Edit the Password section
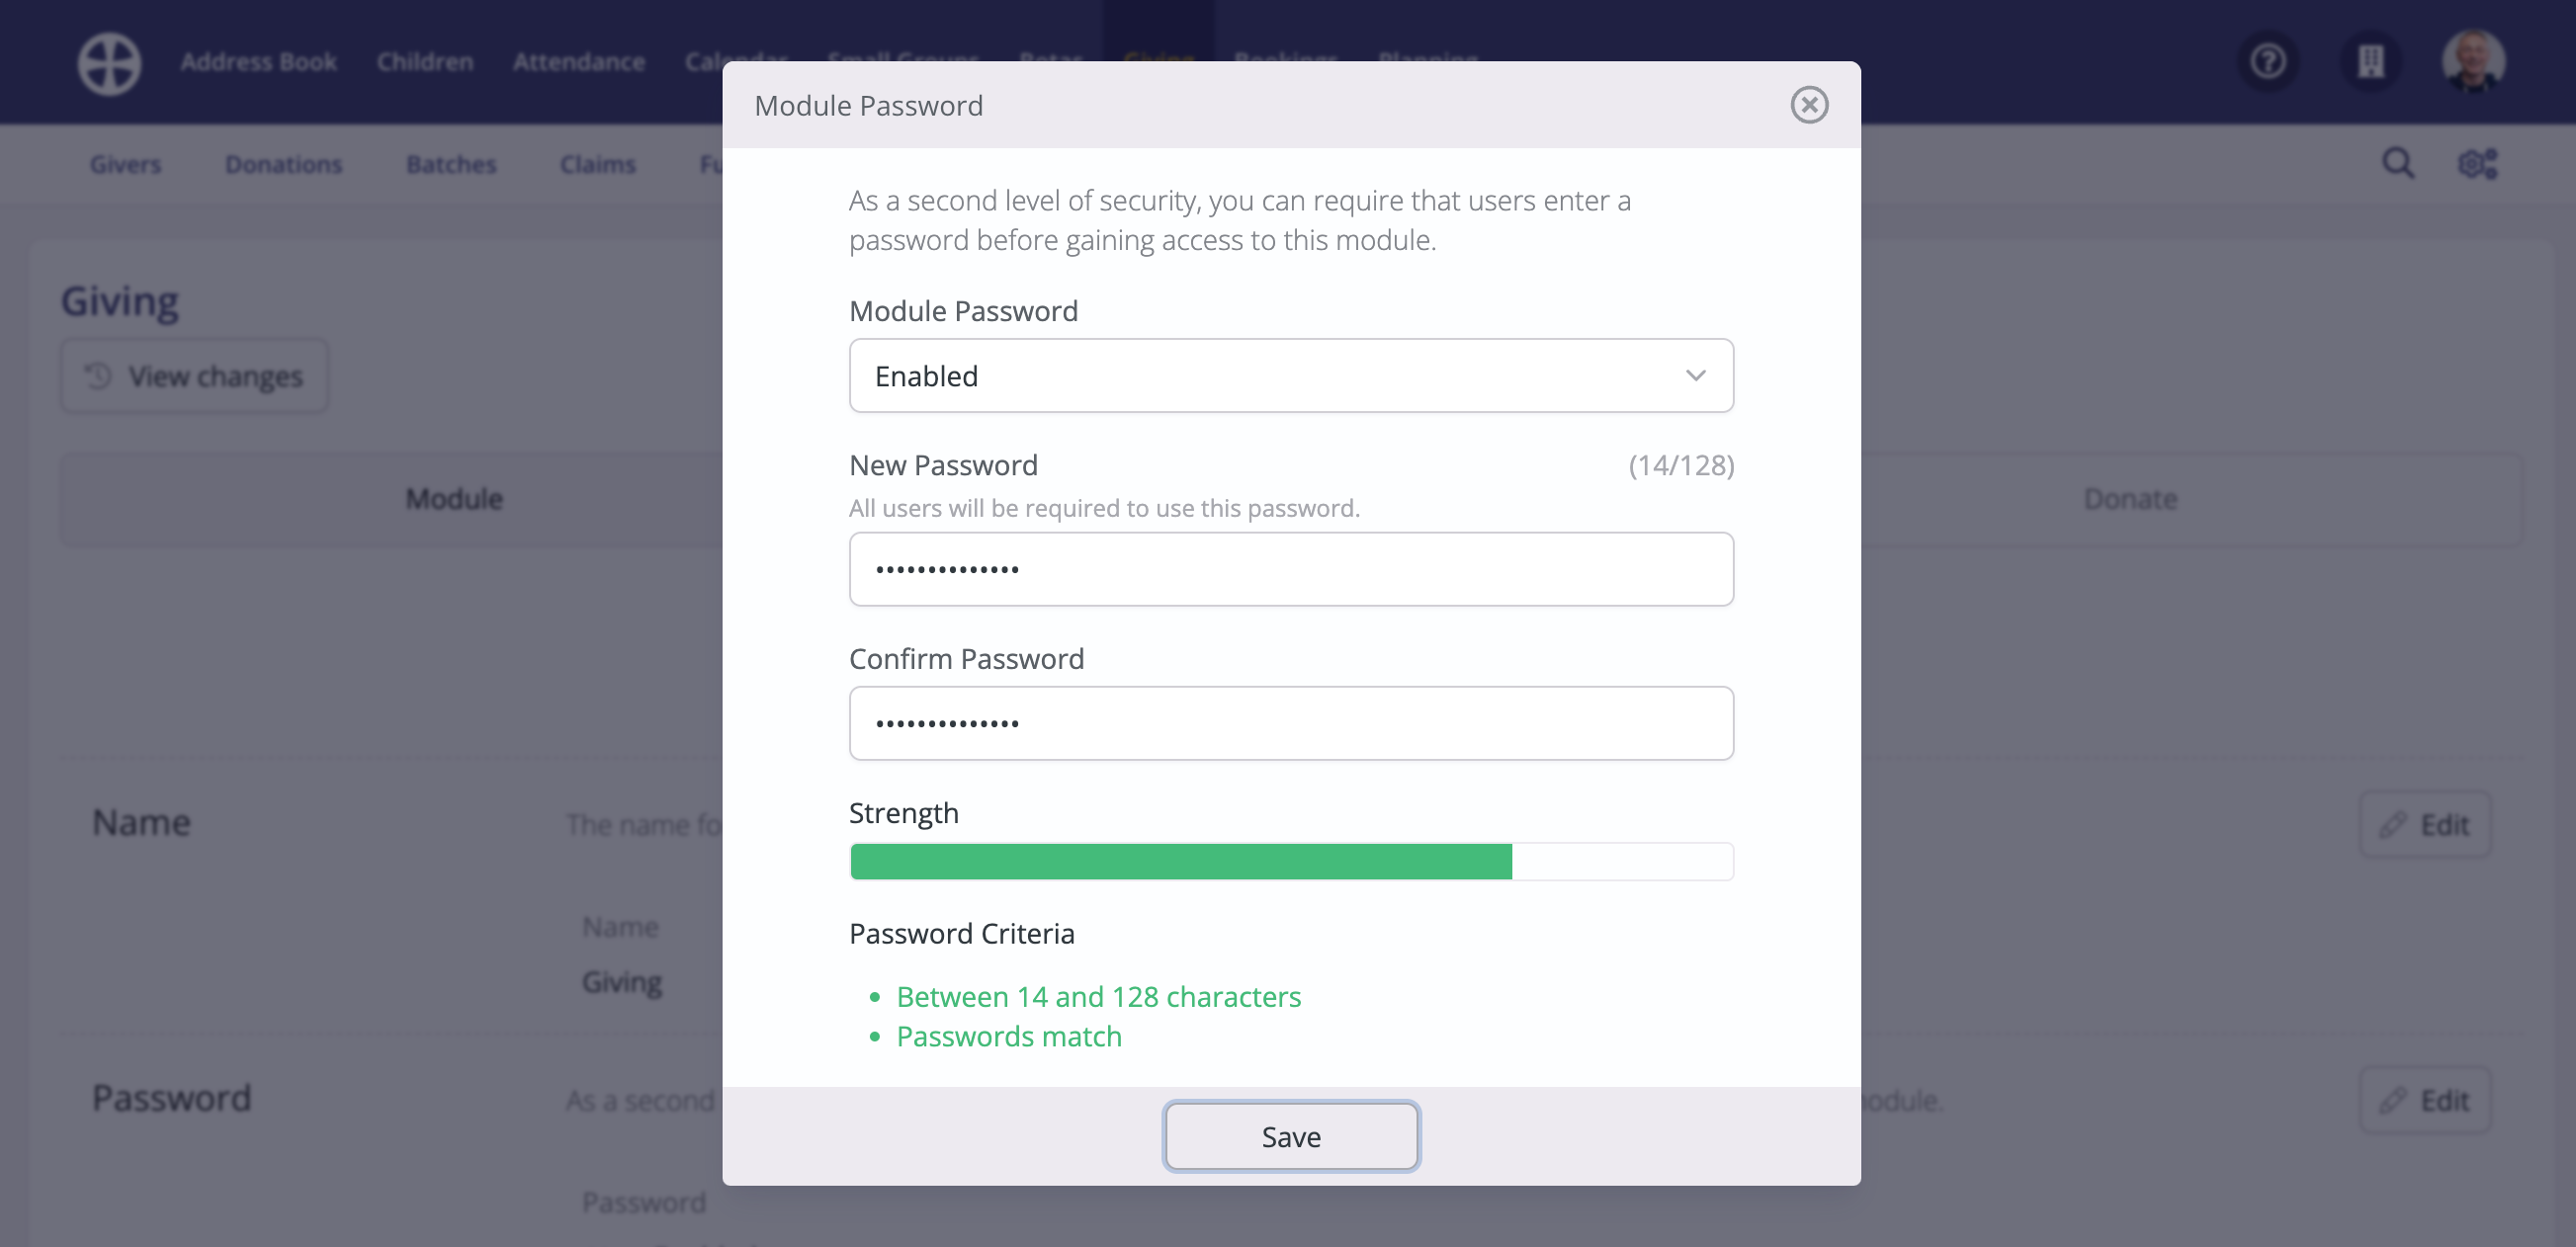Image resolution: width=2576 pixels, height=1247 pixels. (x=2424, y=1100)
